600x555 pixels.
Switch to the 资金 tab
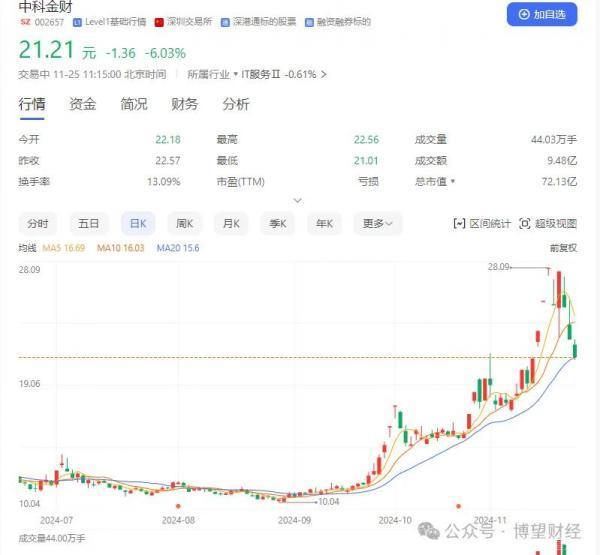pos(83,104)
